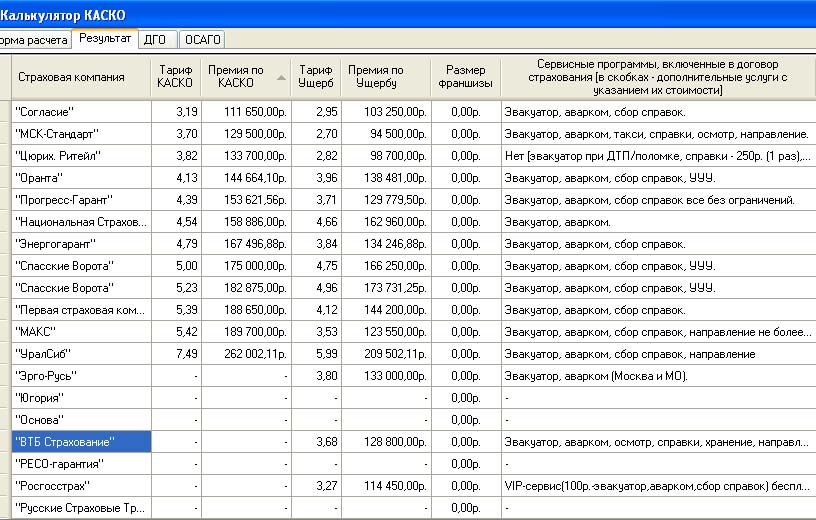This screenshot has width=816, height=520.
Task: Click the 94 500,00р. damage premium cell
Action: (x=386, y=134)
